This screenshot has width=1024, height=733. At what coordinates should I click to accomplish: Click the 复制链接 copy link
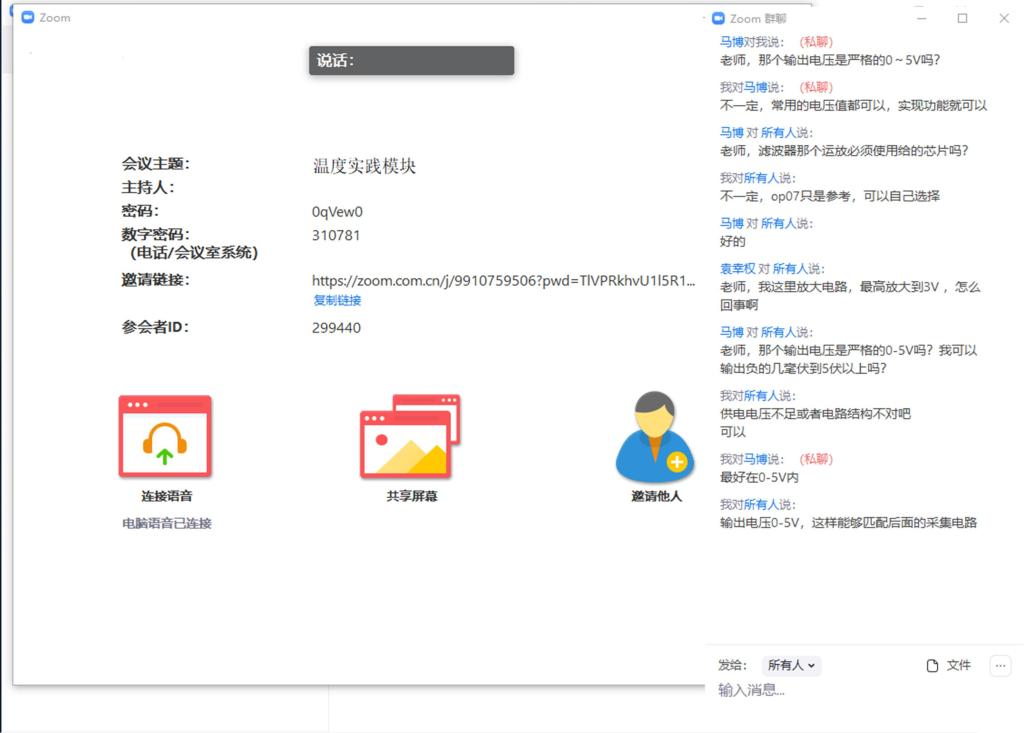[x=334, y=300]
